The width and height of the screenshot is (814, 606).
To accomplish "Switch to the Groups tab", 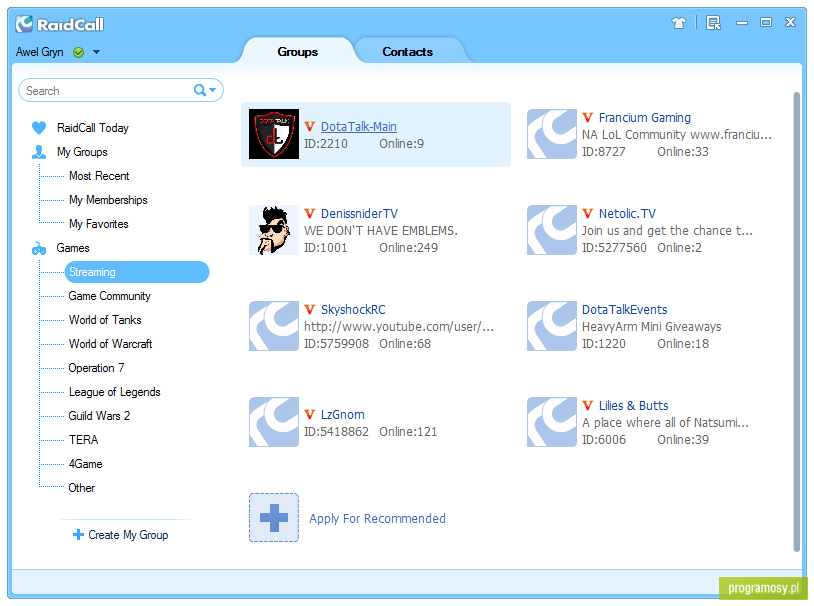I will pos(297,51).
